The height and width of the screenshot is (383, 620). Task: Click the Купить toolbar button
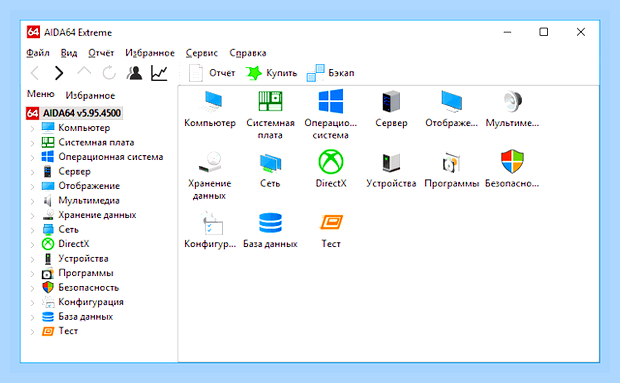click(x=272, y=73)
